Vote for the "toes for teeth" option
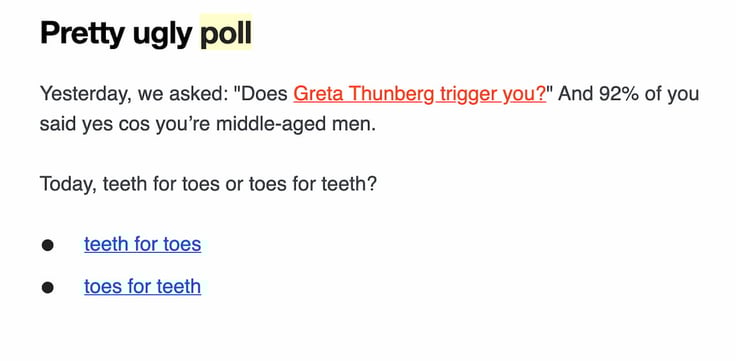Image resolution: width=736 pixels, height=361 pixels. coord(143,286)
